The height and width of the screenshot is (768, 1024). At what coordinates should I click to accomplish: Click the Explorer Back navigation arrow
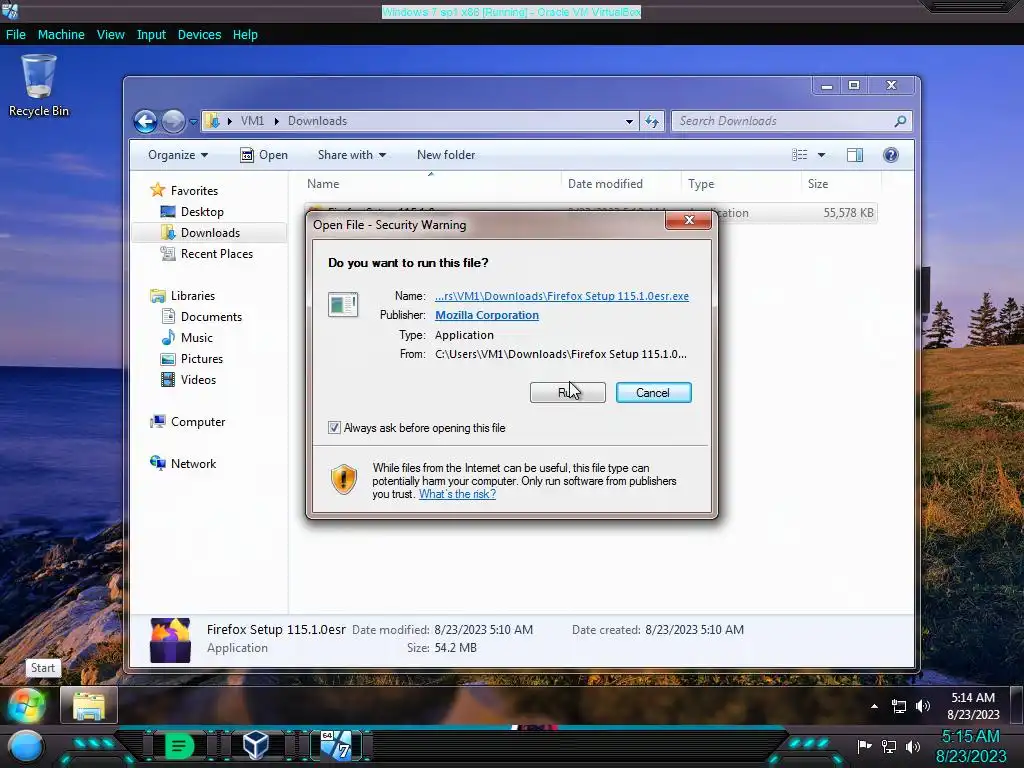point(145,121)
